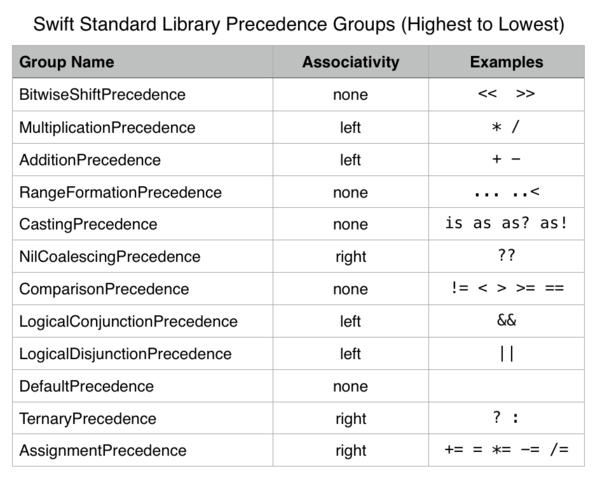Click the << >> shift operators cell
Screen dimensions: 600x478
(506, 95)
